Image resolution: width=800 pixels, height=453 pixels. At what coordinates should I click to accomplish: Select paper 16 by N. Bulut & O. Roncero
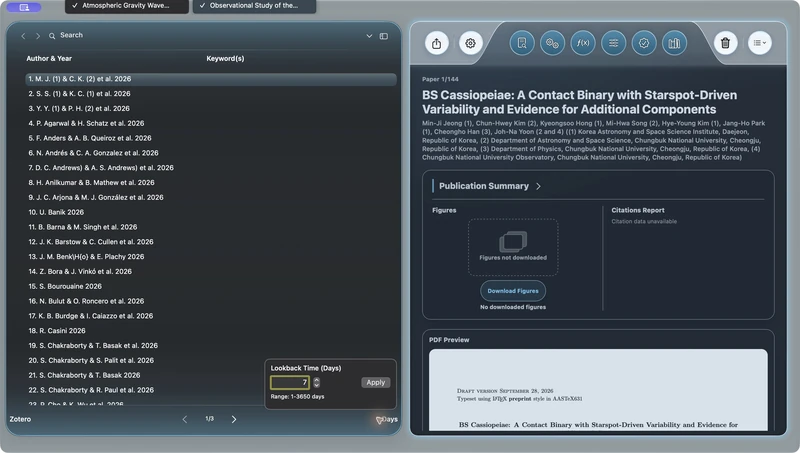pyautogui.click(x=211, y=301)
